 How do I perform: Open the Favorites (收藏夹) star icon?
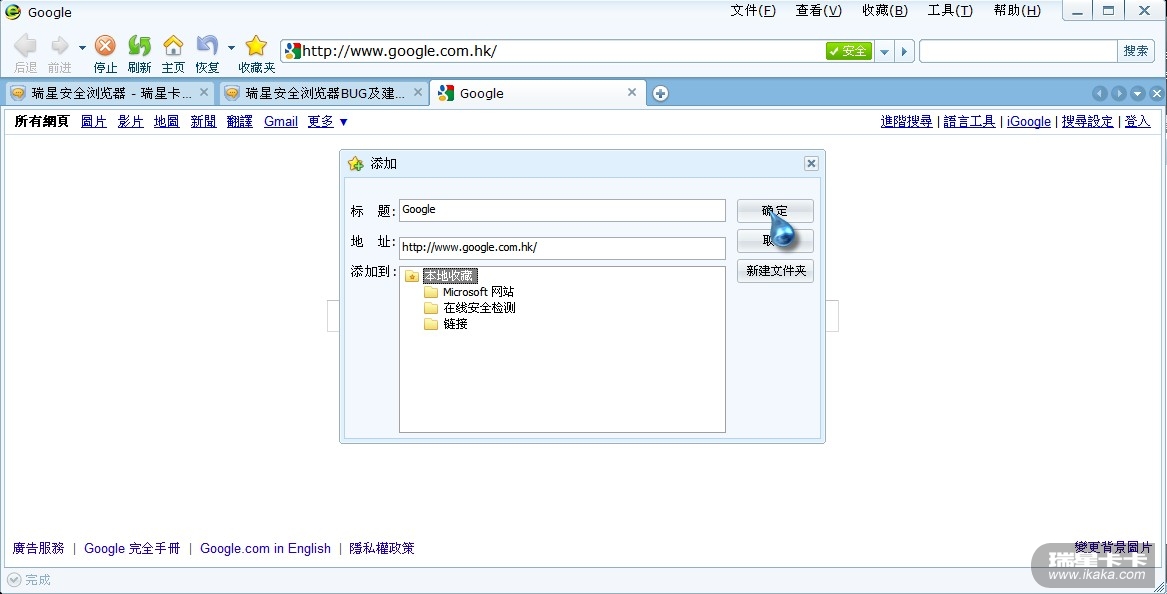[256, 46]
